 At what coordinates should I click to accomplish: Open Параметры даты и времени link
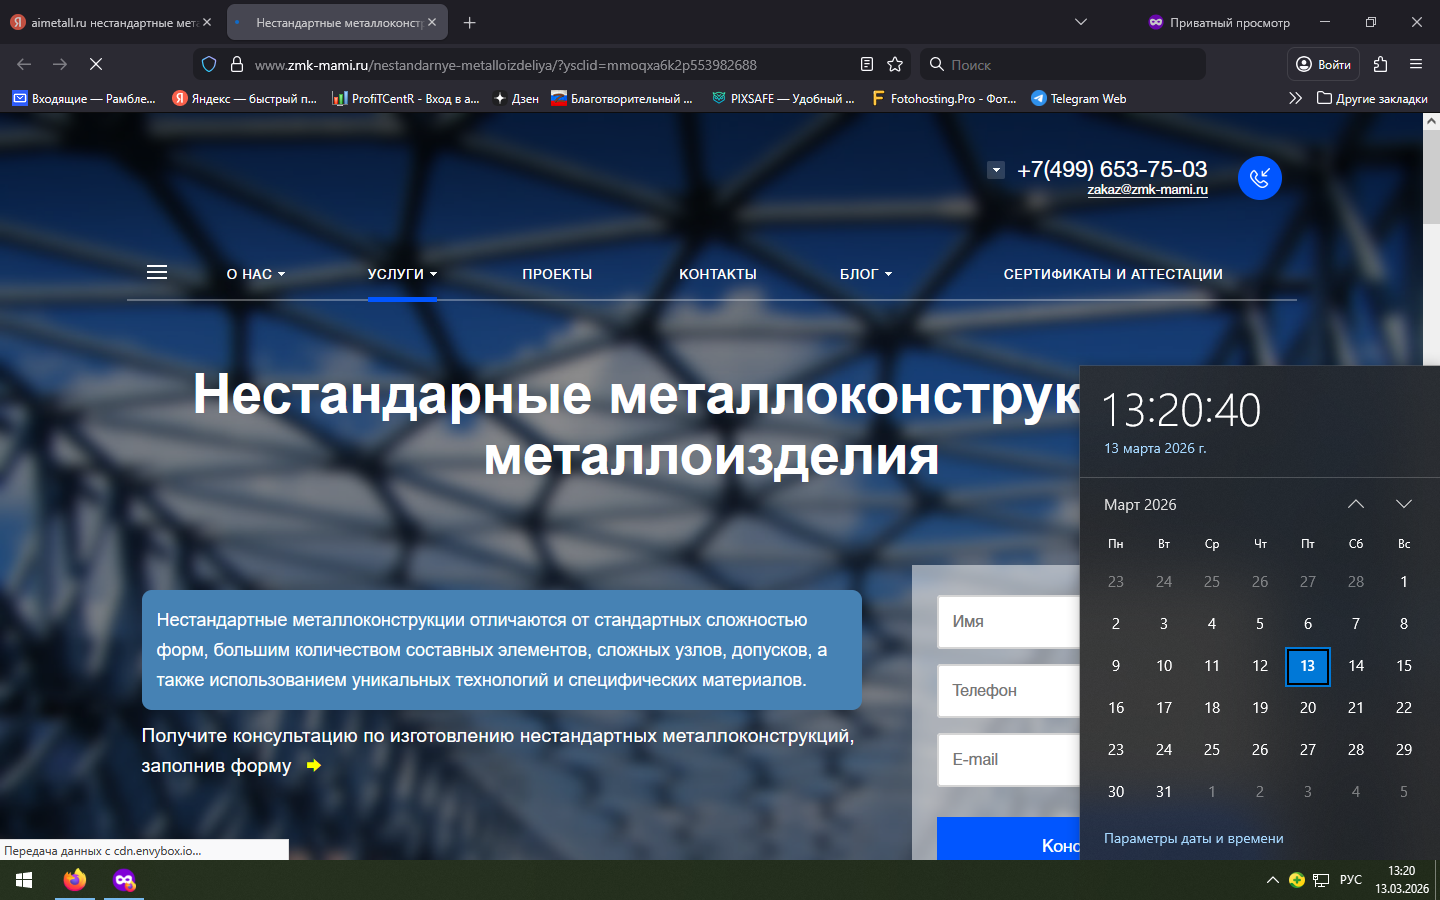point(1193,838)
